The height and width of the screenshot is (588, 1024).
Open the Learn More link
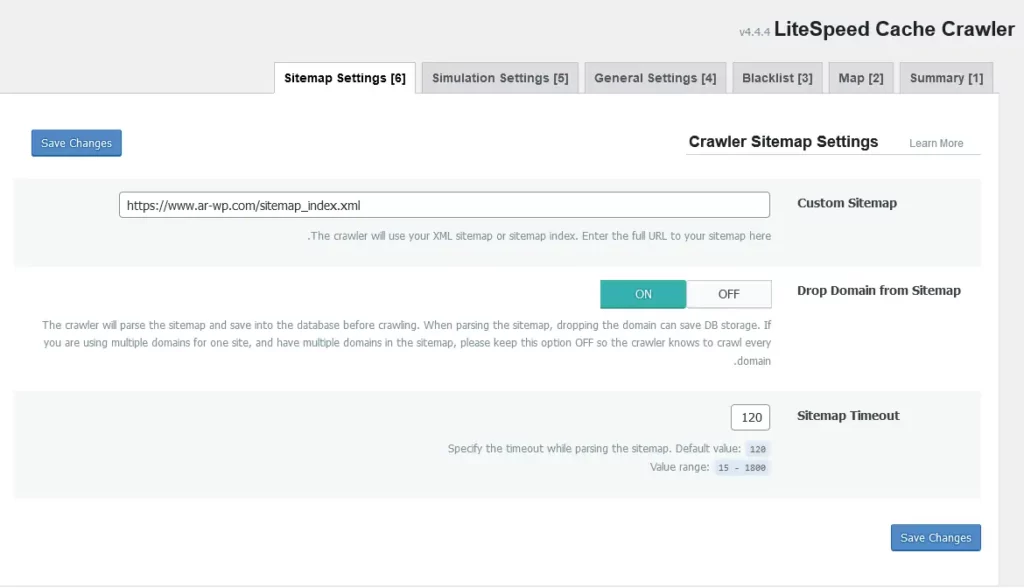[936, 143]
